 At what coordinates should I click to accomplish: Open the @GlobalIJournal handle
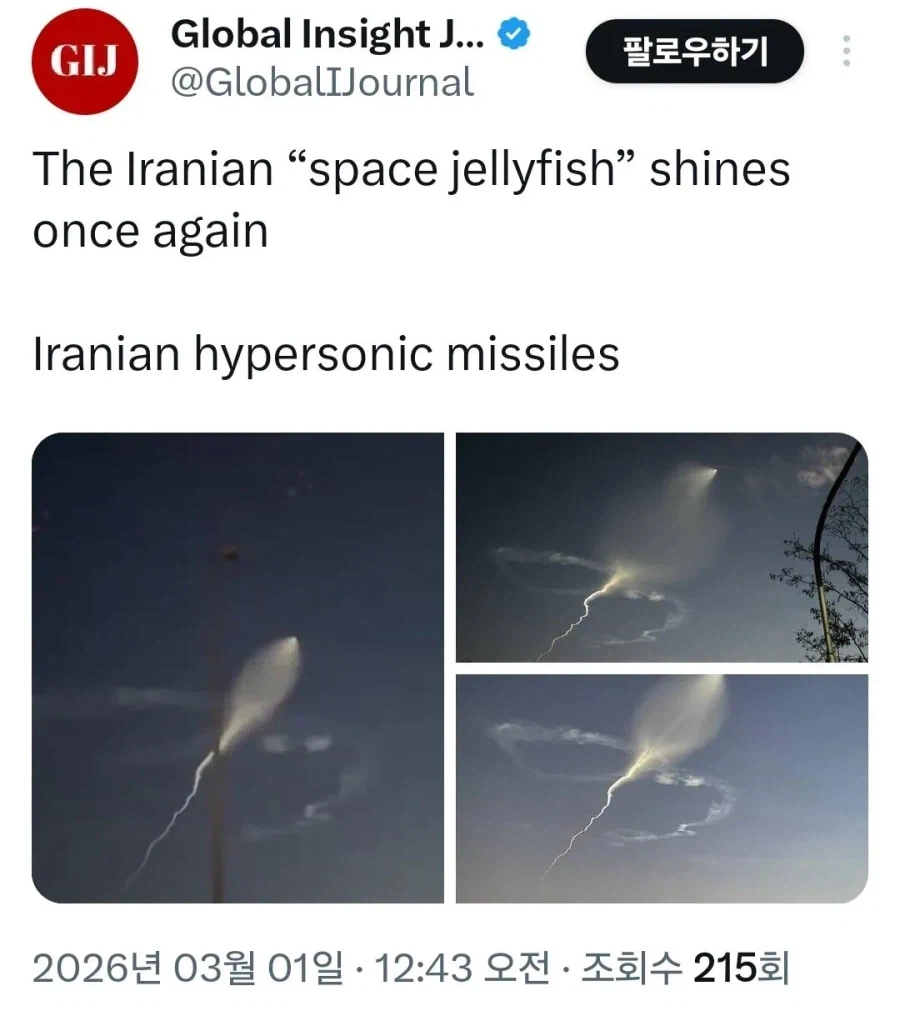pyautogui.click(x=322, y=83)
